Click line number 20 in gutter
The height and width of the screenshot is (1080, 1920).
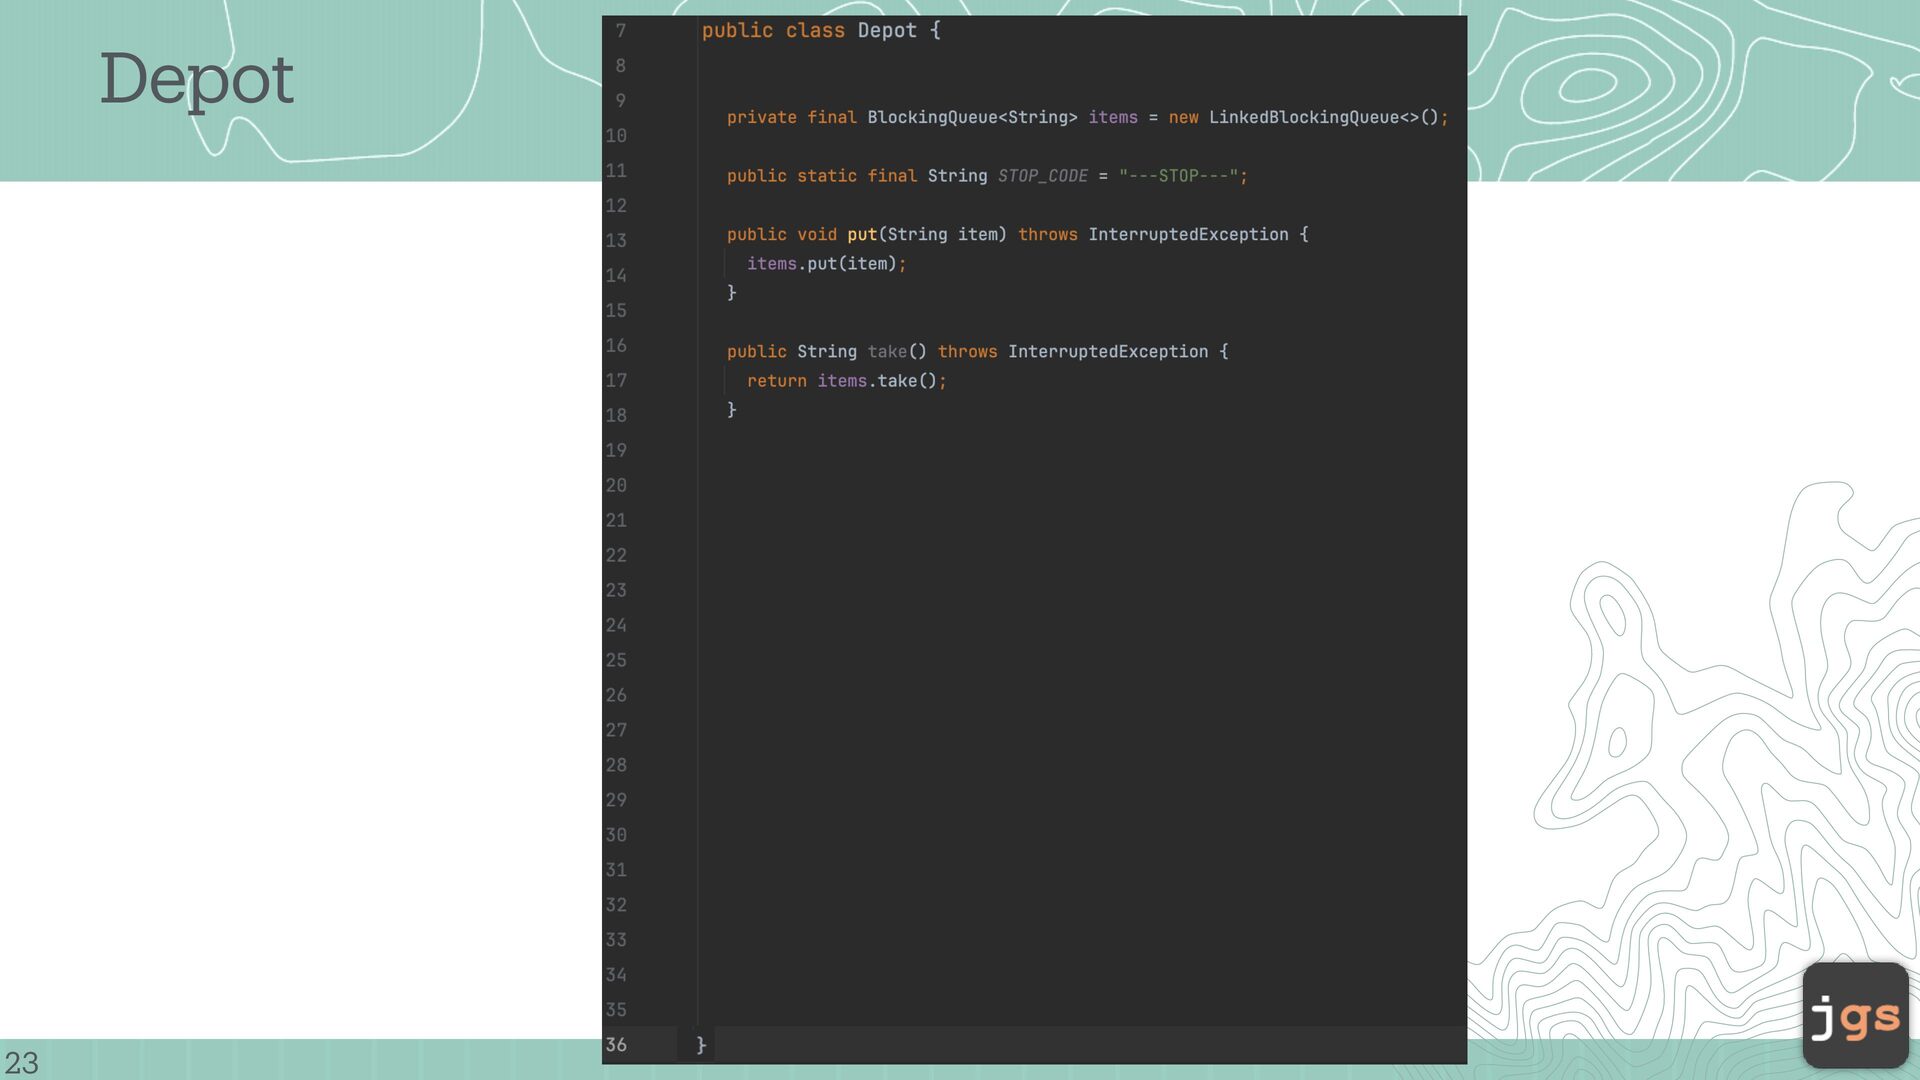(616, 486)
